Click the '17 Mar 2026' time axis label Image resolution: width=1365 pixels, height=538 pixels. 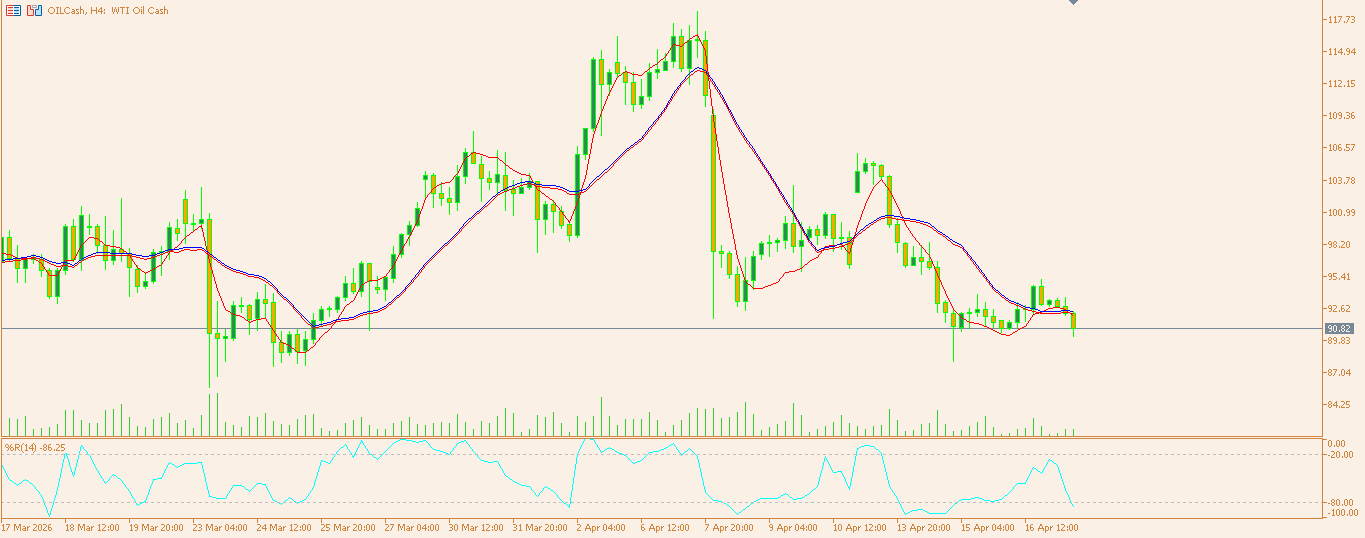(x=27, y=527)
